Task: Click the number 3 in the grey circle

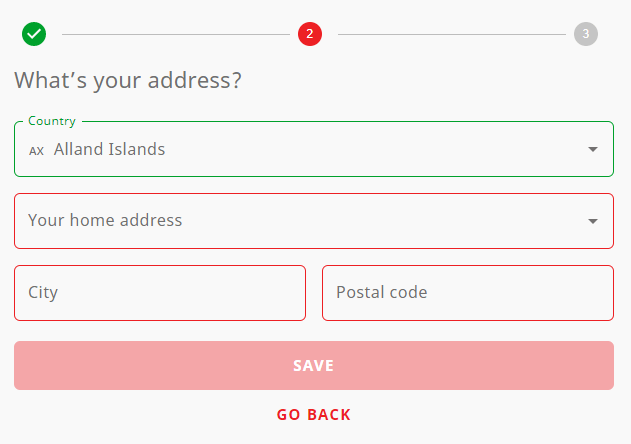Action: pyautogui.click(x=586, y=34)
